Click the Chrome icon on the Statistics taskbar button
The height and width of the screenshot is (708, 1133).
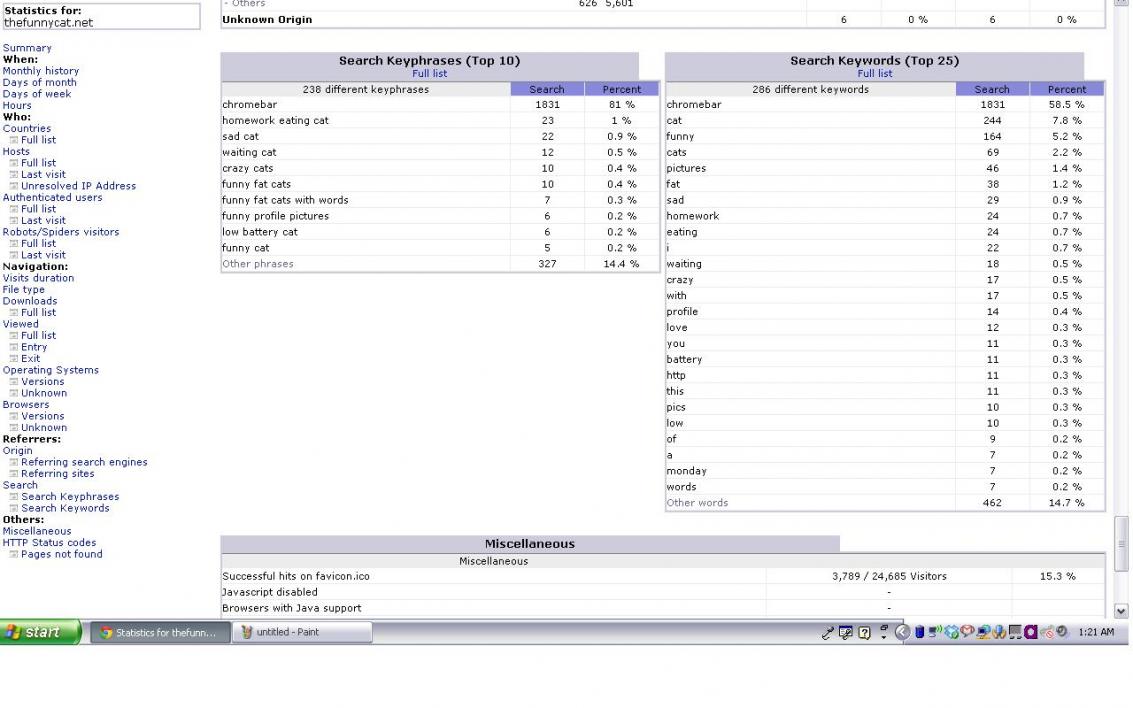pyautogui.click(x=106, y=633)
